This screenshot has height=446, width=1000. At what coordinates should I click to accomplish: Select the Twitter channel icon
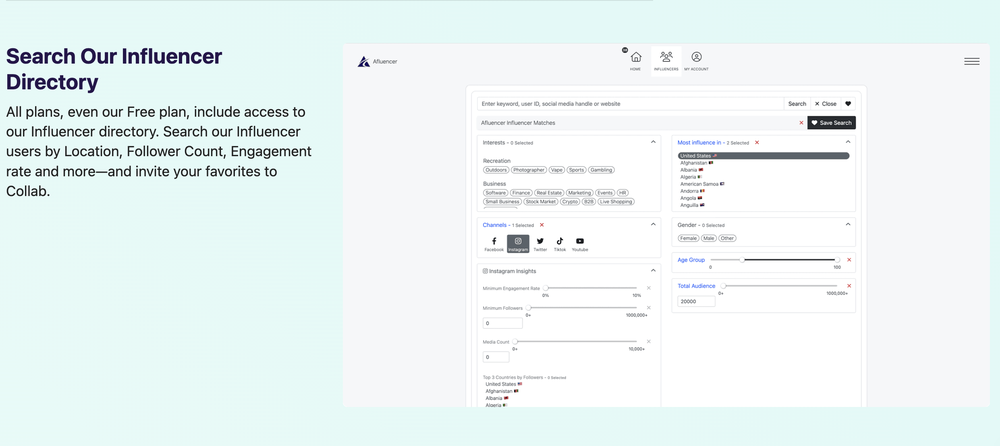tap(540, 241)
